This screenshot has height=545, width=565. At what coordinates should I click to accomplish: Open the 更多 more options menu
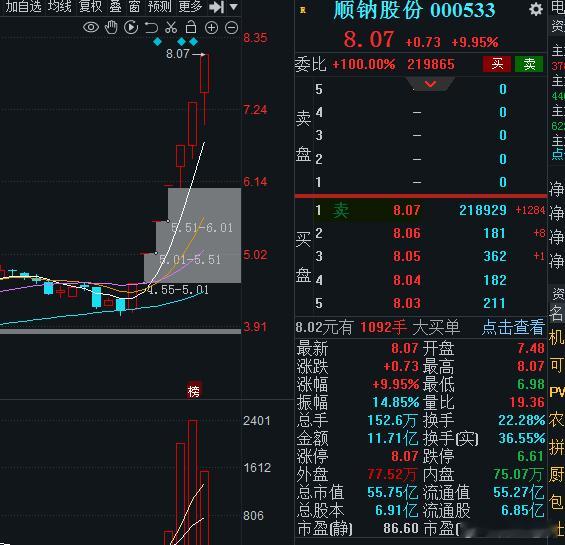(190, 6)
